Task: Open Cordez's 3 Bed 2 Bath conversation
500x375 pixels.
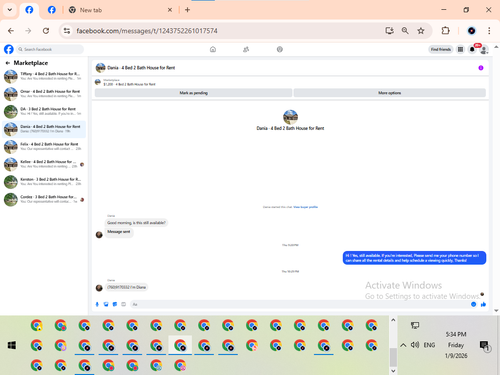Action: click(x=44, y=199)
